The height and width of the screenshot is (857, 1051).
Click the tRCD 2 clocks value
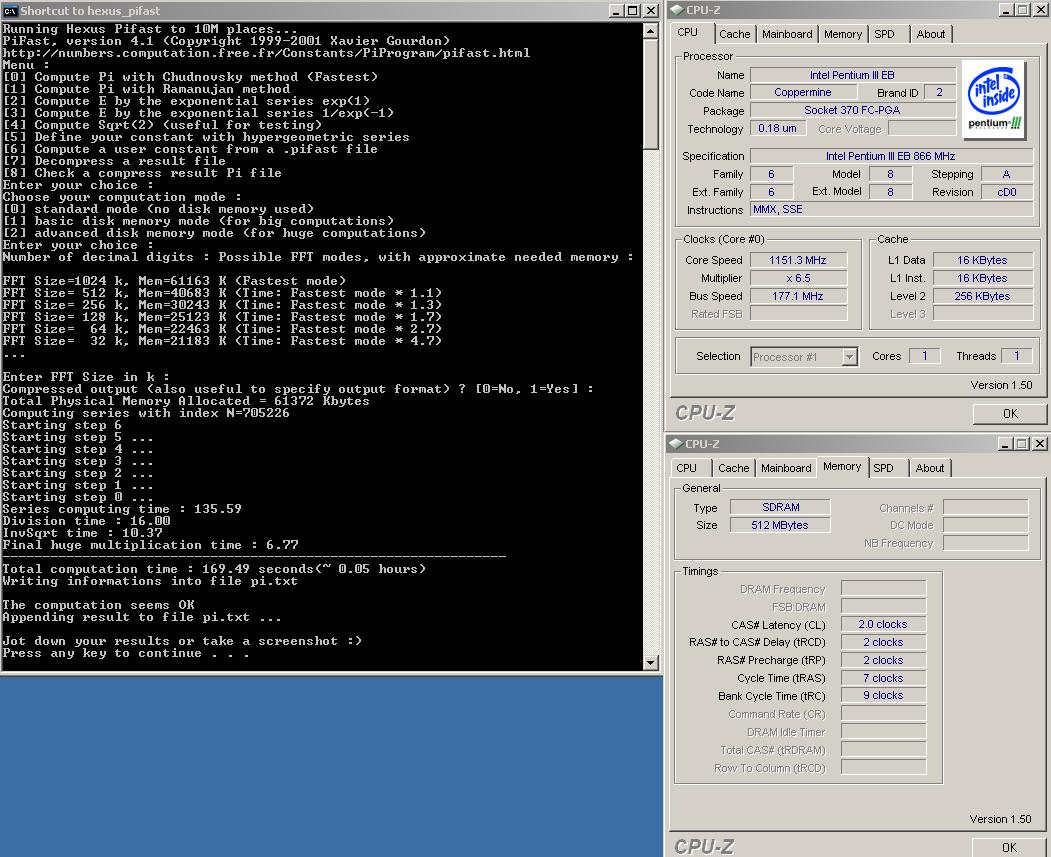coord(883,642)
